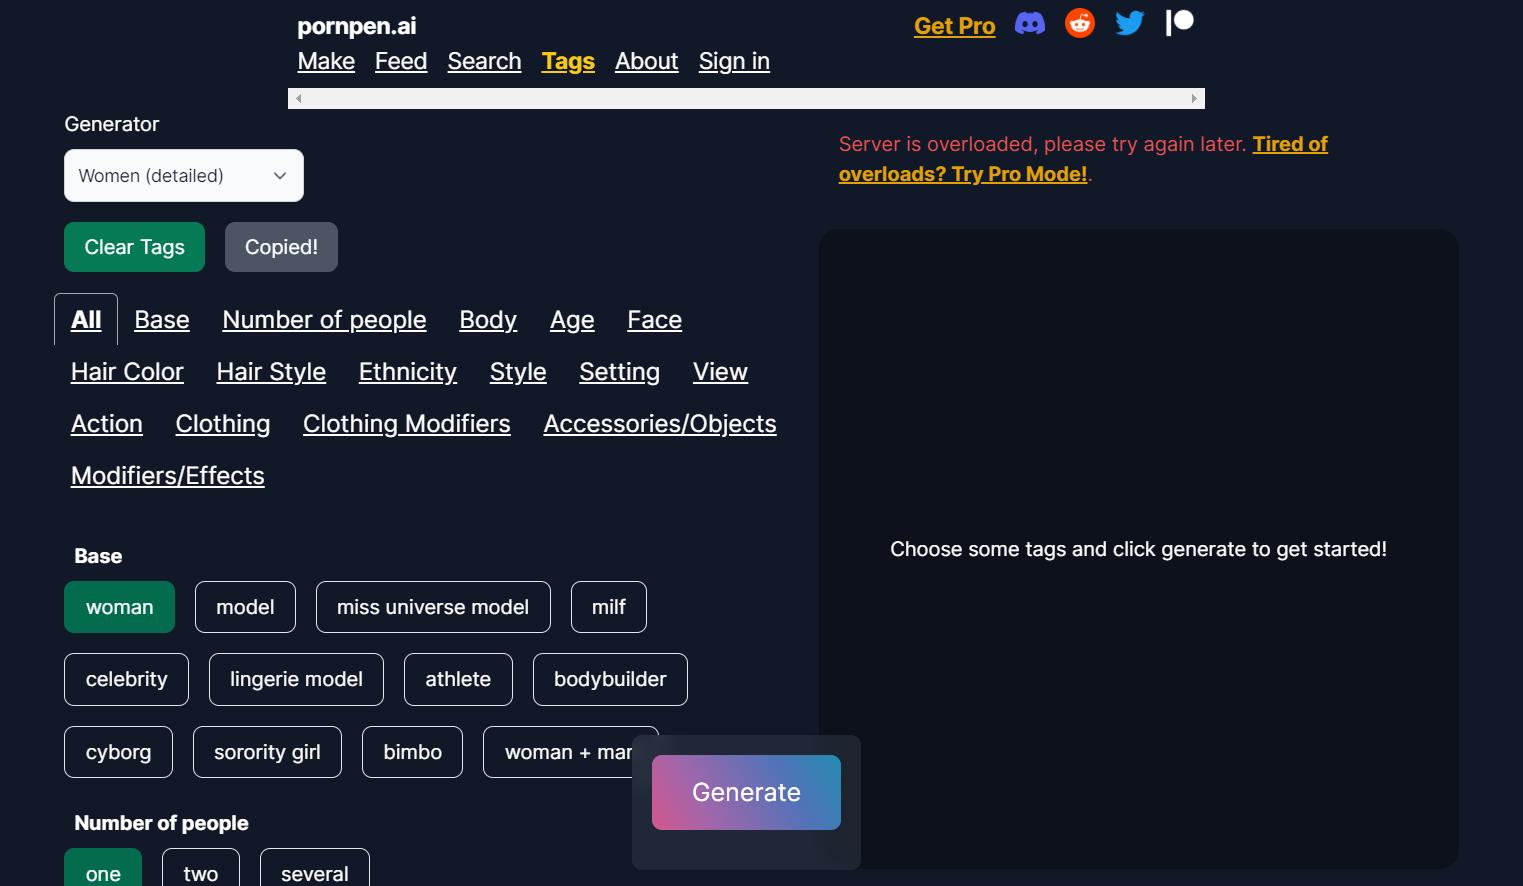The image size is (1523, 886).
Task: Visit the Twitter profile icon
Action: pos(1129,23)
